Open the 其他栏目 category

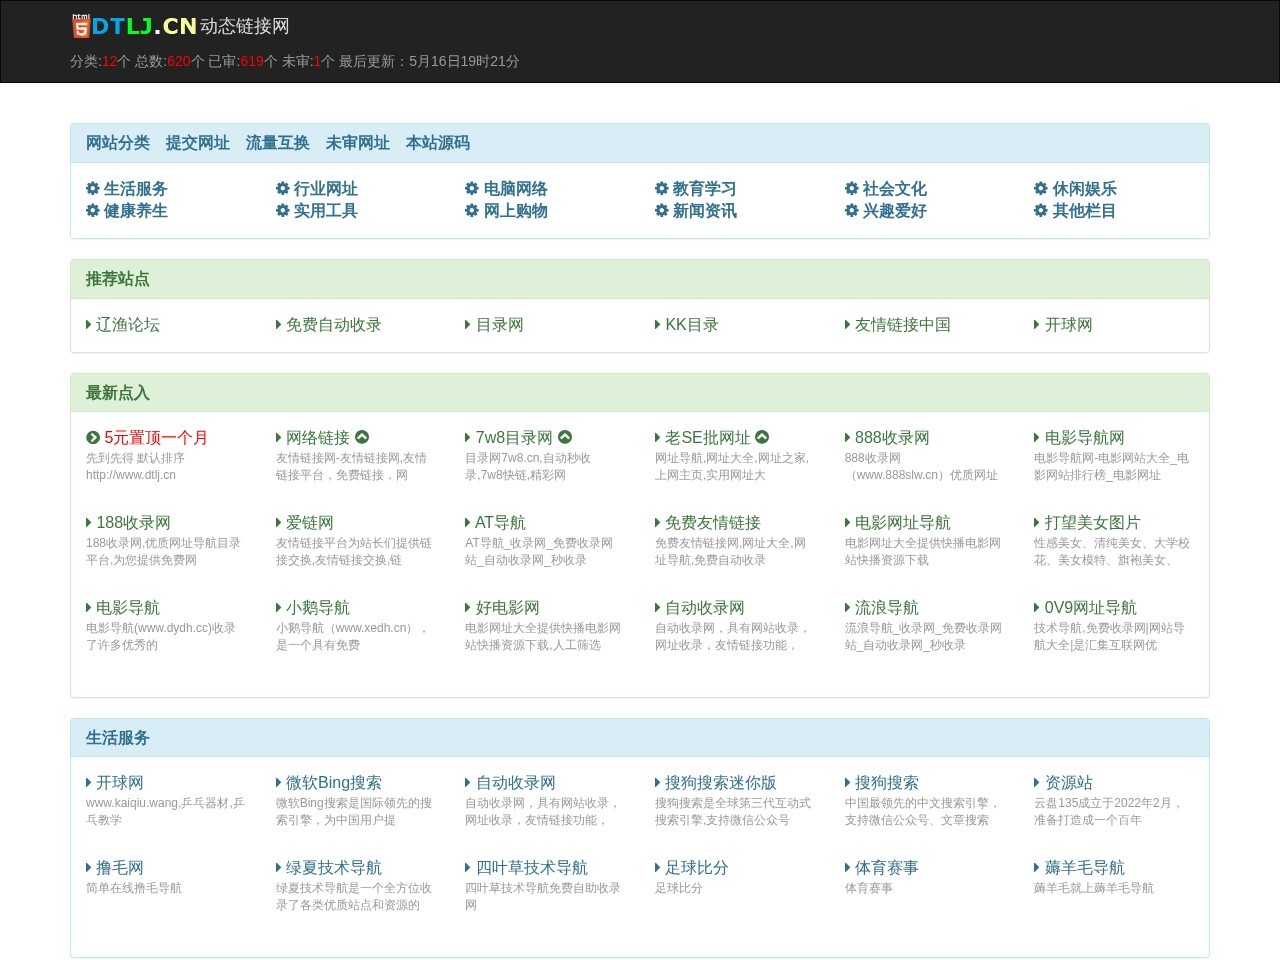pos(1084,210)
